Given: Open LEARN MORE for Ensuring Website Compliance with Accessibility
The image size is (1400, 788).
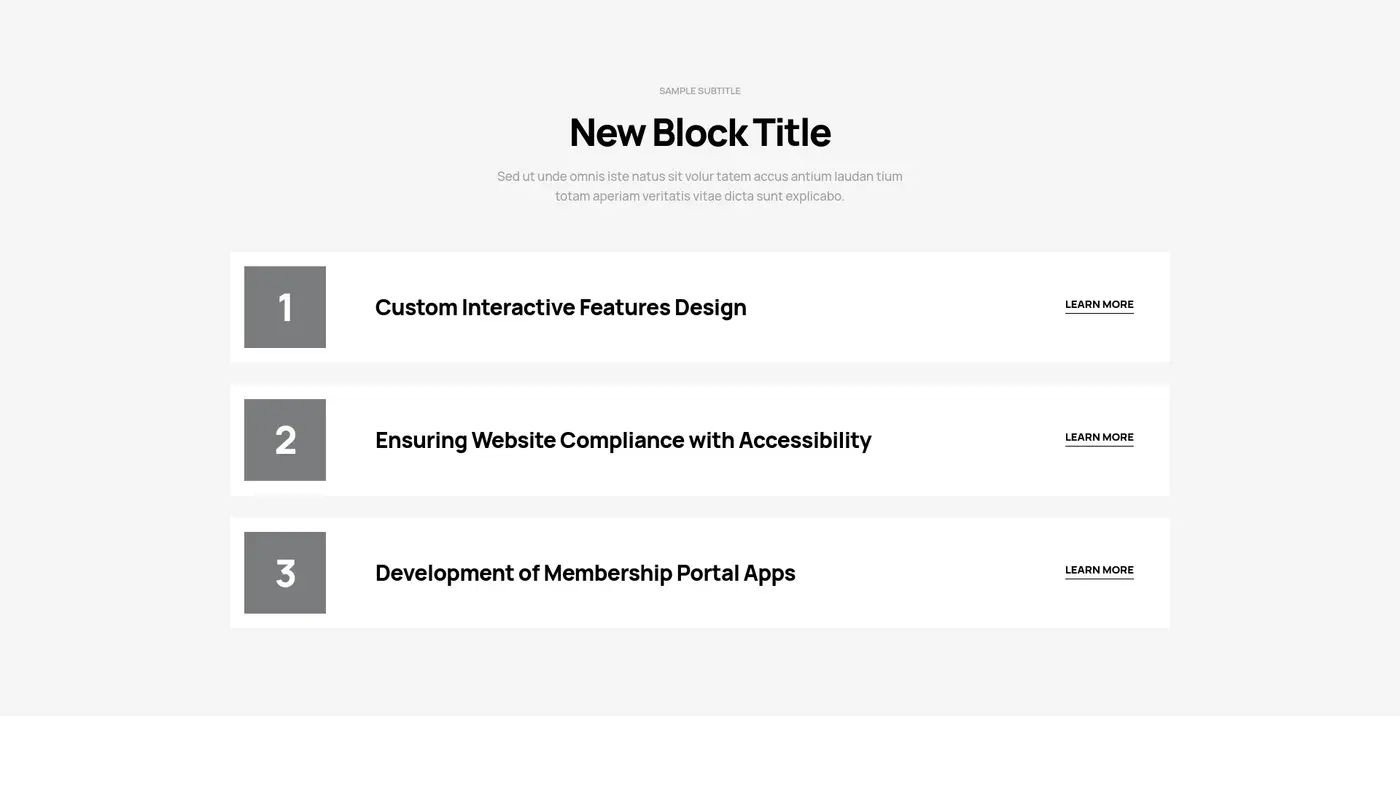Looking at the screenshot, I should [x=1099, y=437].
